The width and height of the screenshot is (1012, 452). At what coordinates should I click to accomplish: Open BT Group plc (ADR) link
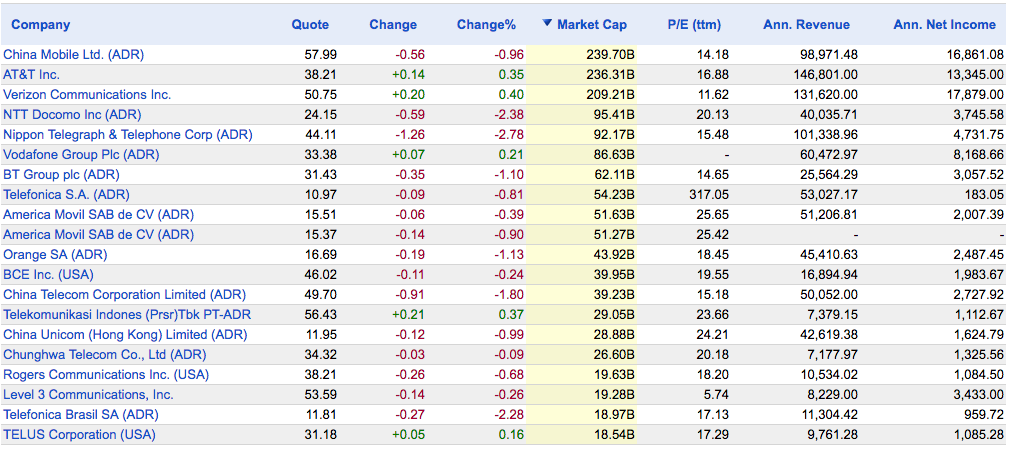(61, 175)
